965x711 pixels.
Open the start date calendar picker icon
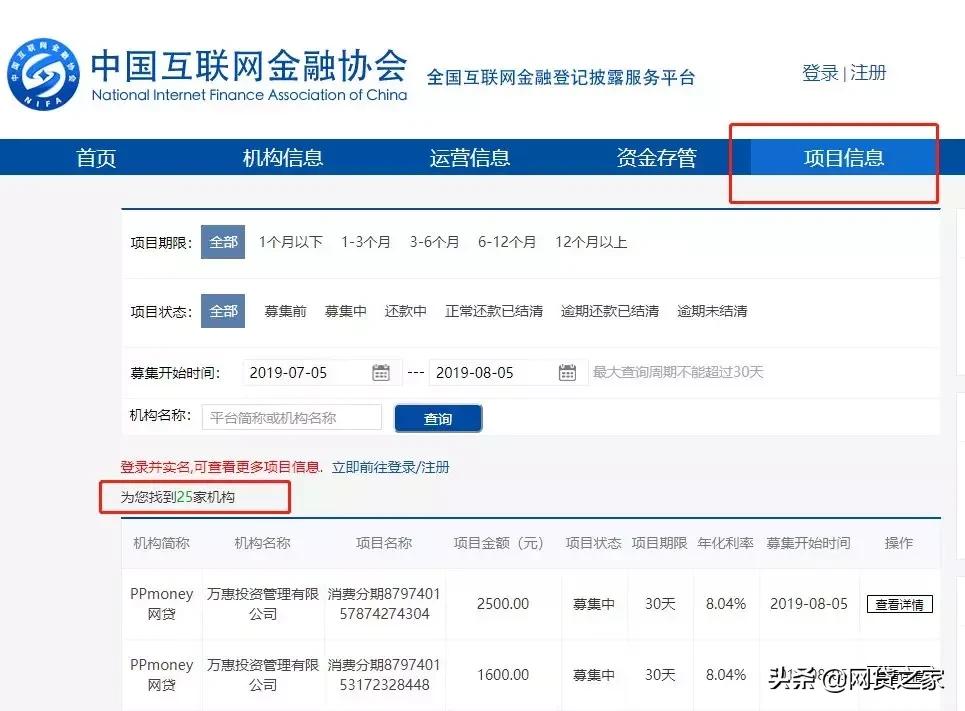point(380,371)
